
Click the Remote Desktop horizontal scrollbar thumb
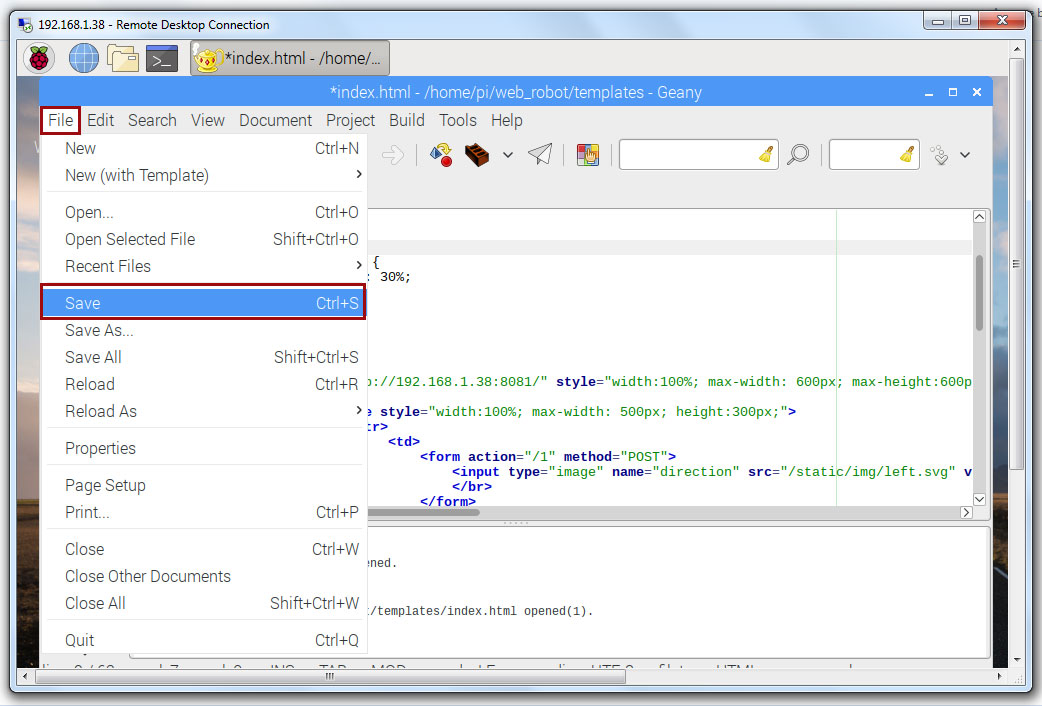point(330,677)
